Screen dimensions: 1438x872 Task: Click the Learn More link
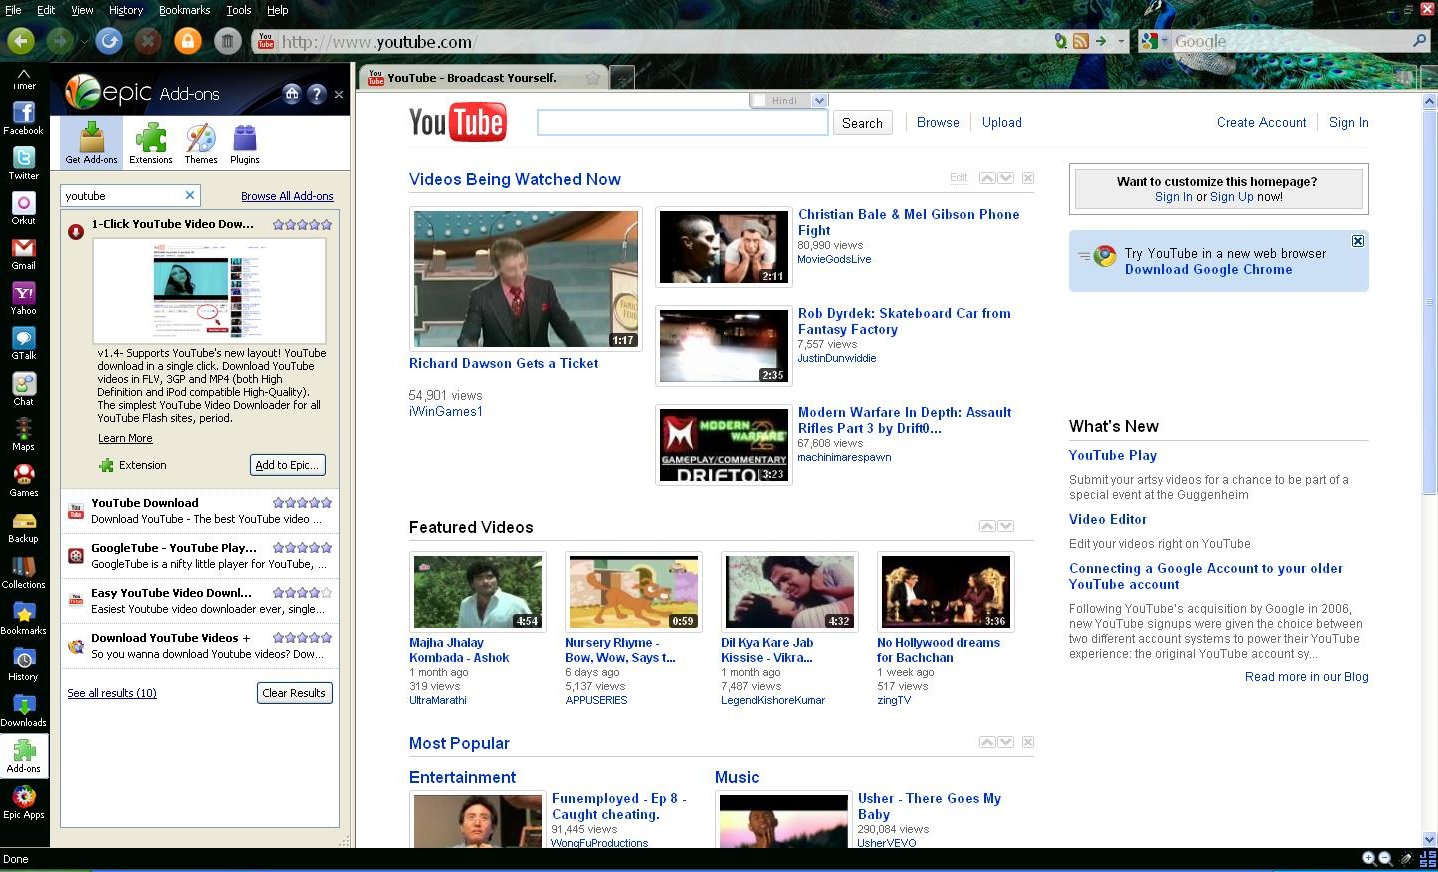click(x=125, y=438)
